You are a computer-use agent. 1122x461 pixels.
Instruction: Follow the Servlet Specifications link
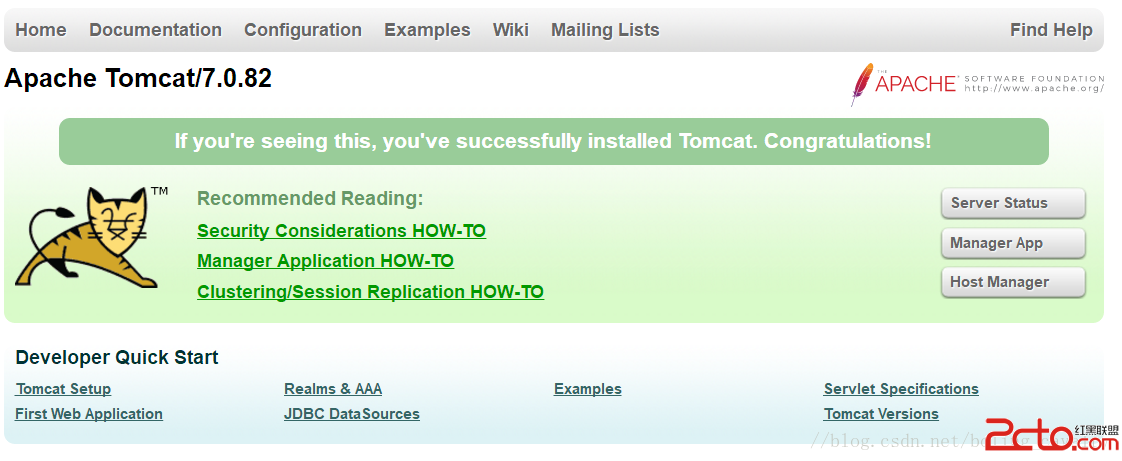coord(901,389)
